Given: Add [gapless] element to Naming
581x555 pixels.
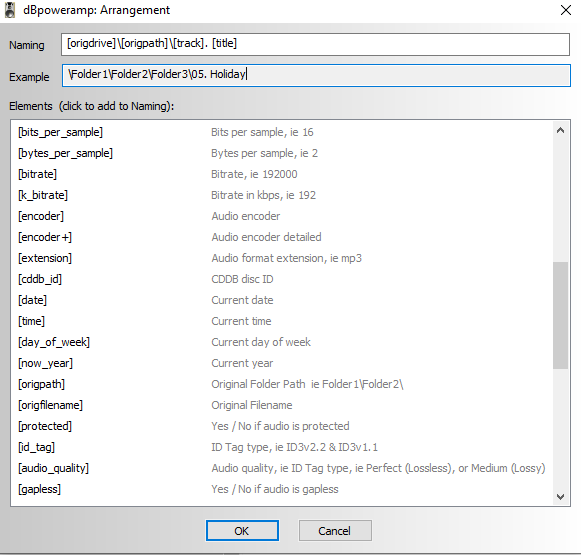Looking at the screenshot, I should (x=39, y=489).
